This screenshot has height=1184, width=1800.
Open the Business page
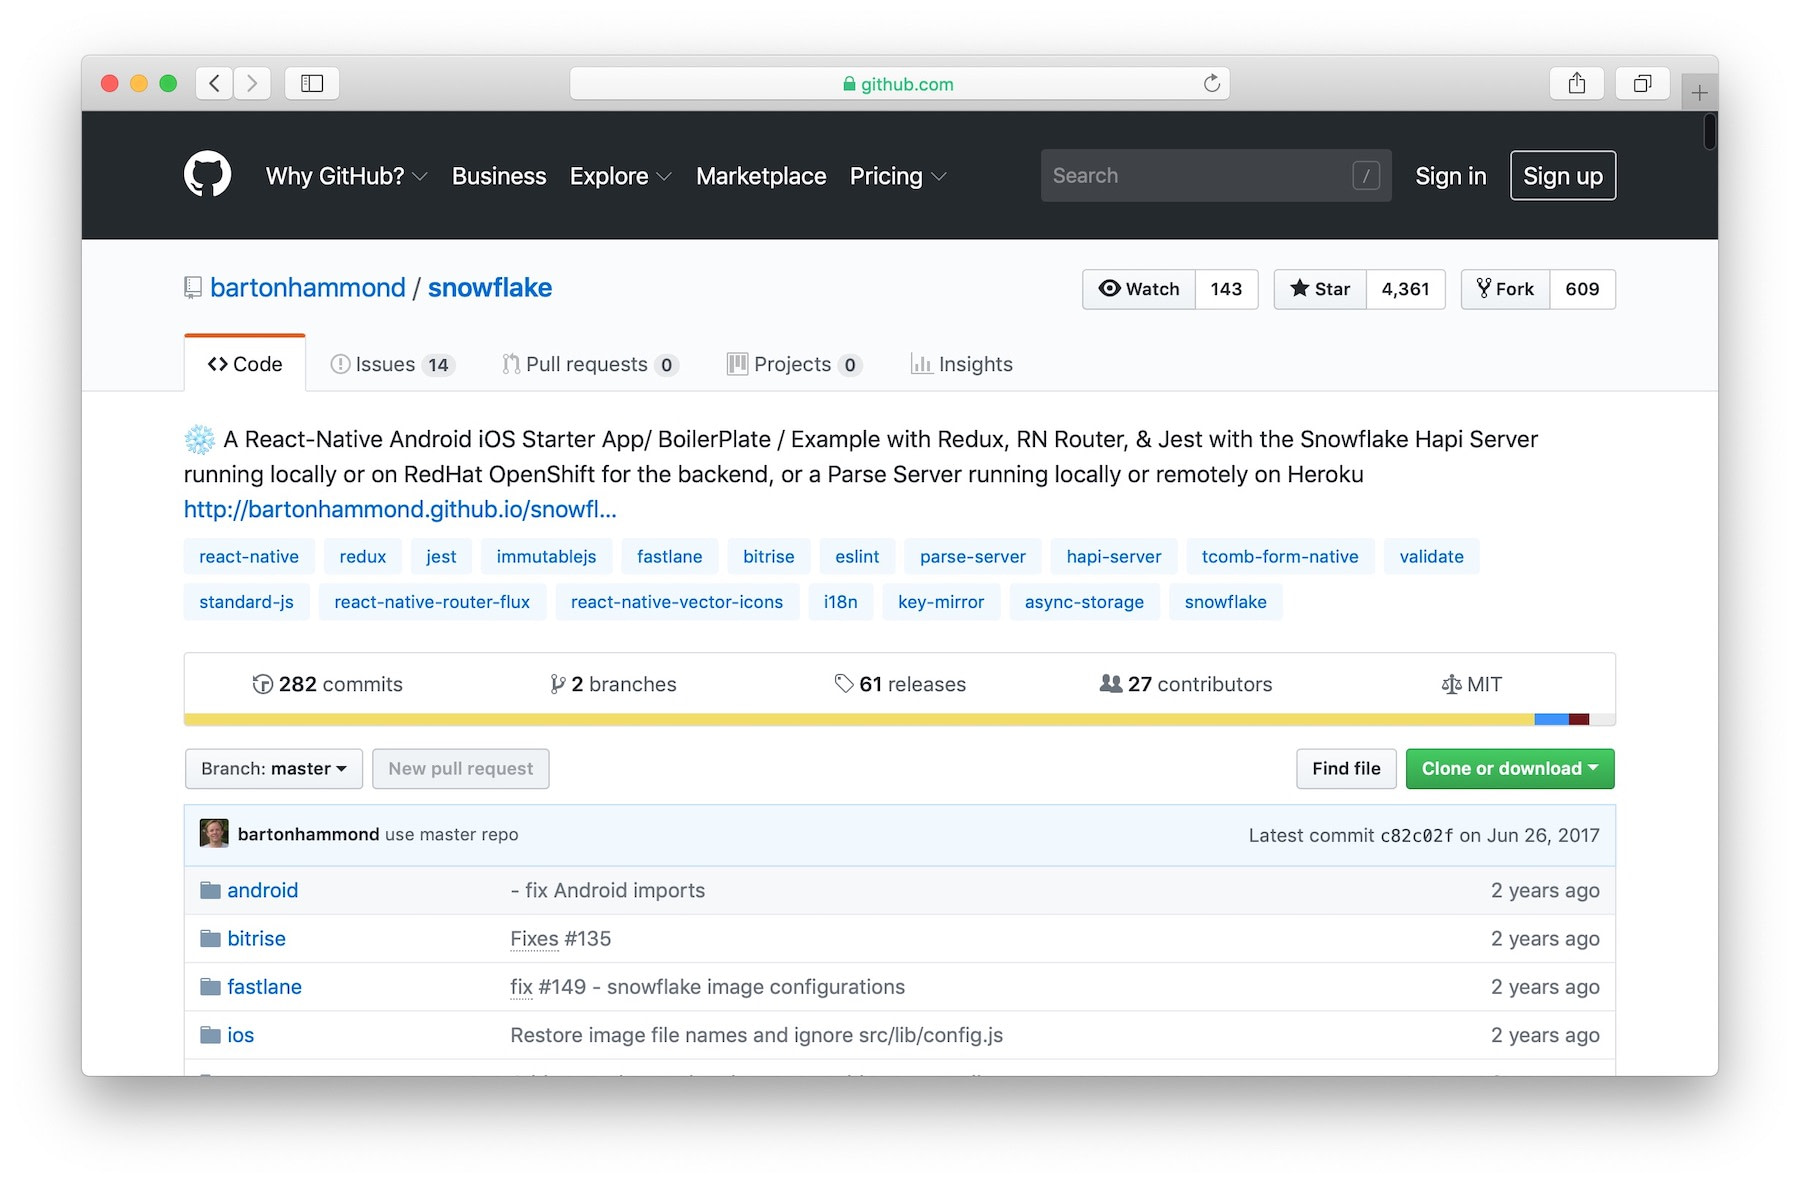(499, 176)
